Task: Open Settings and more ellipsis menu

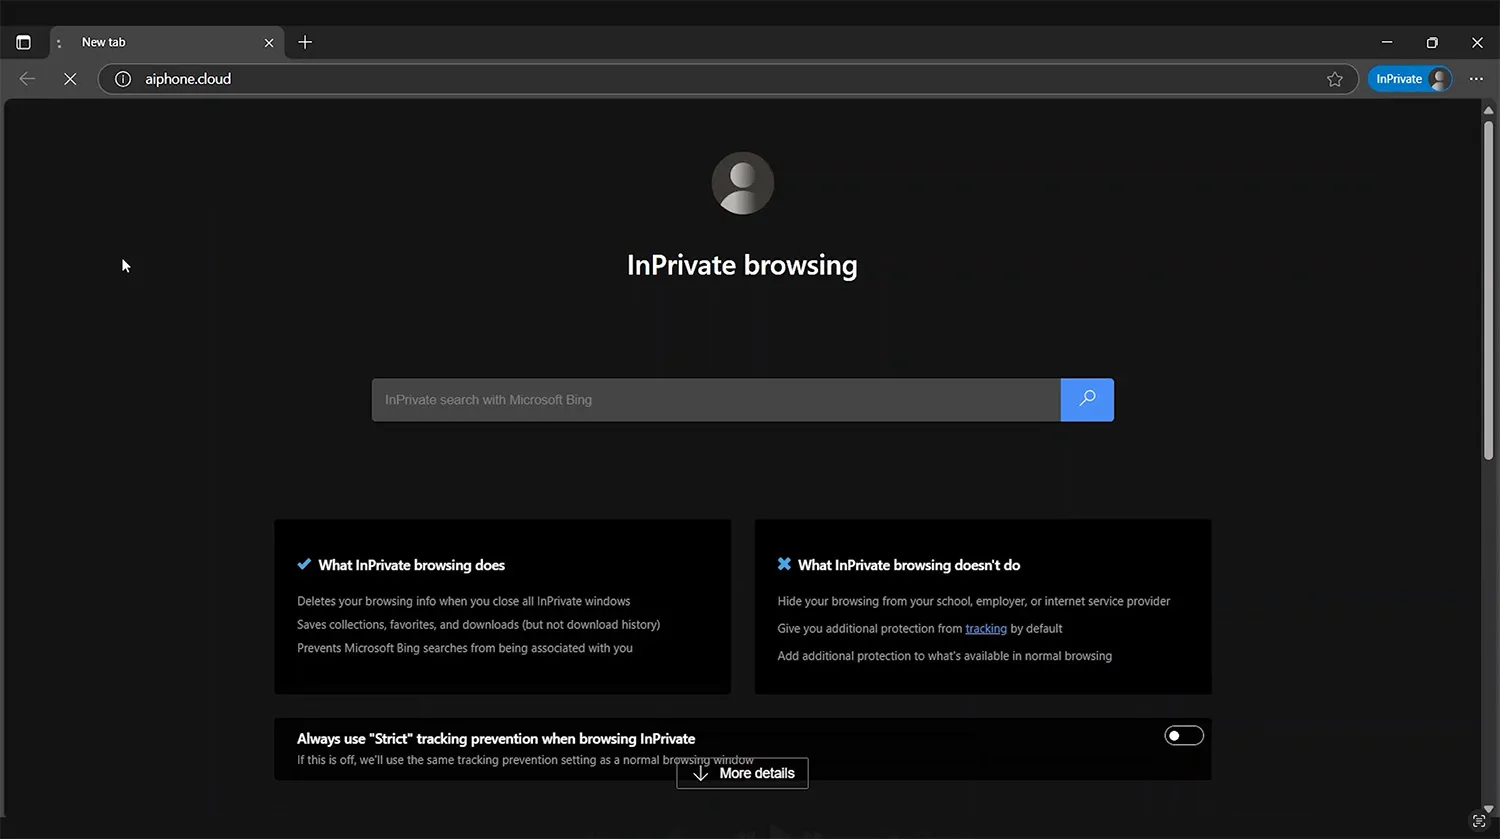Action: coord(1476,79)
